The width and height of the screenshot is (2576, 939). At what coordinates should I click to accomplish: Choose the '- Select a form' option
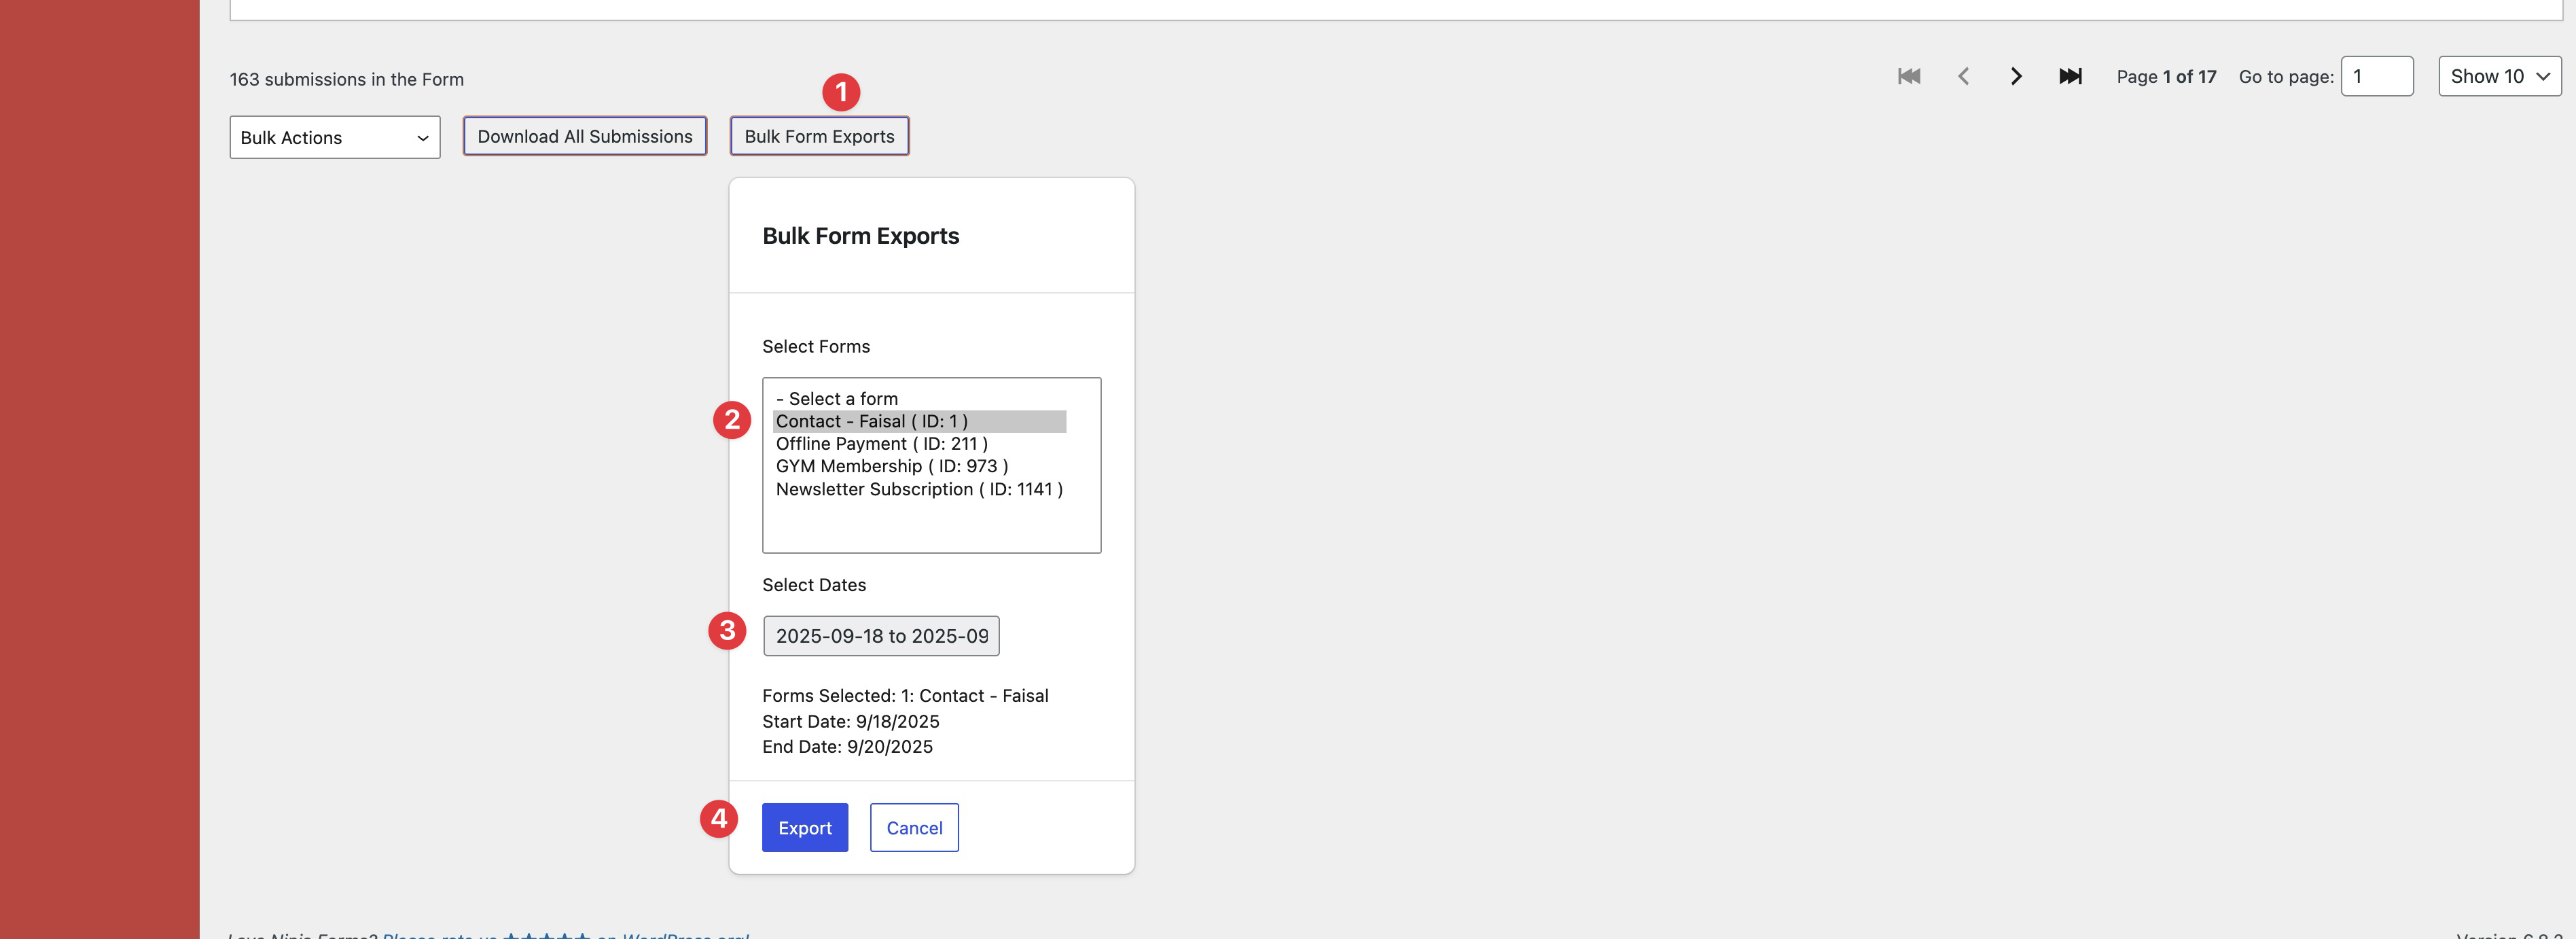point(837,398)
